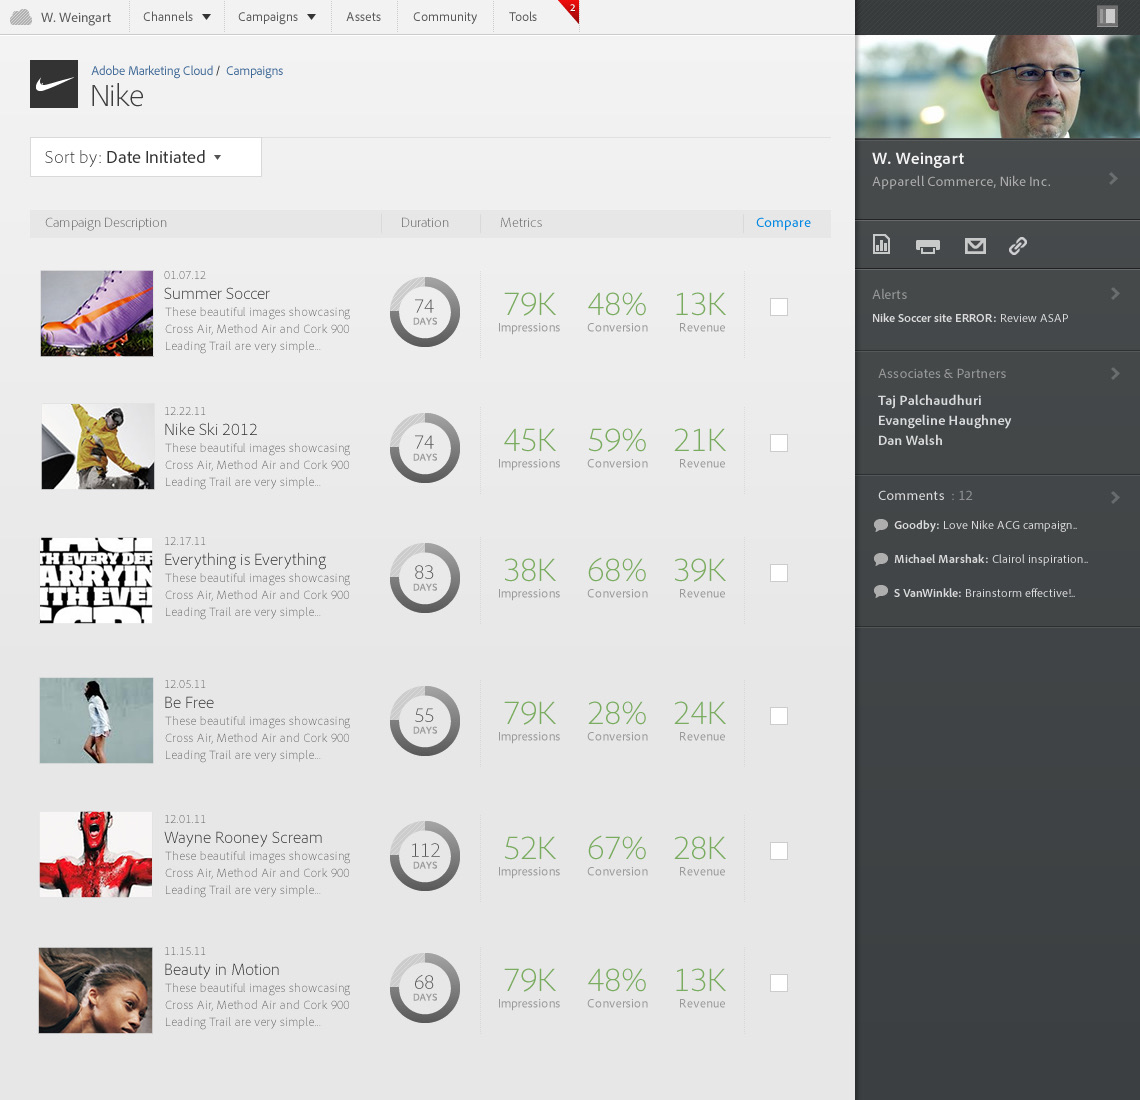
Task: Click 39K Revenue for Everything is Everything
Action: [700, 577]
